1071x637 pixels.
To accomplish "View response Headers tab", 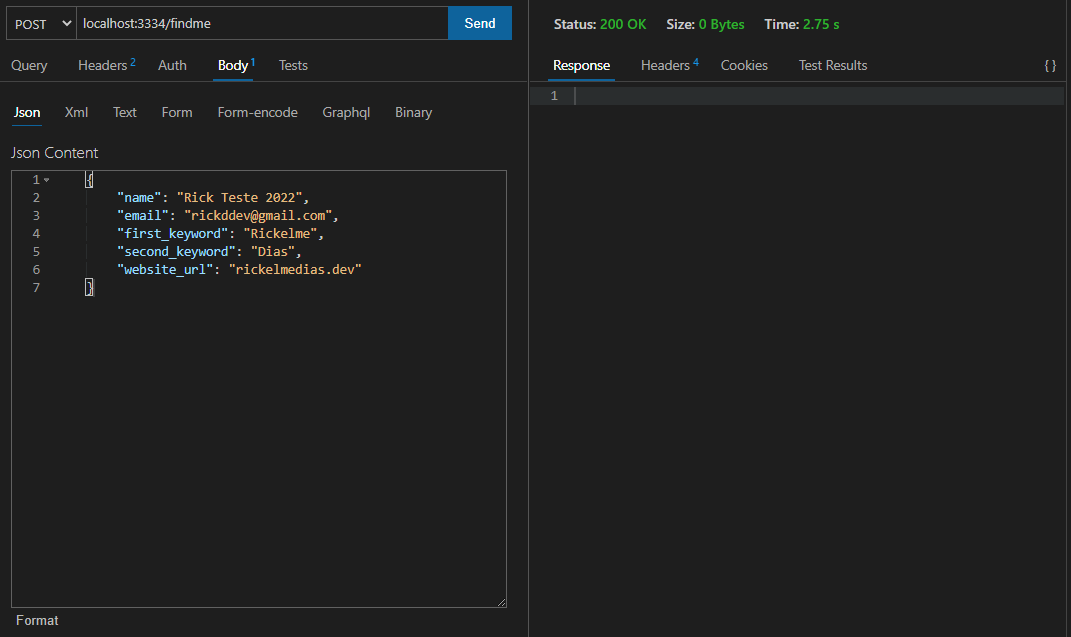I will [669, 66].
